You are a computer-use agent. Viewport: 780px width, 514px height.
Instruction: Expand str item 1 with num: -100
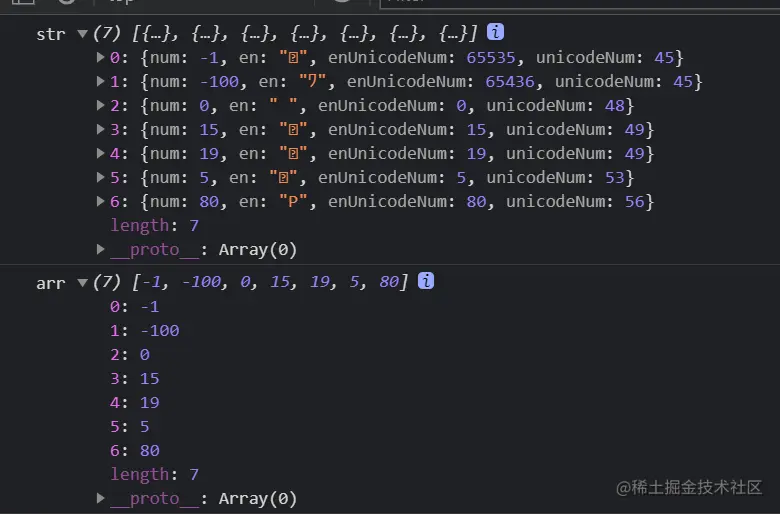pyautogui.click(x=100, y=81)
